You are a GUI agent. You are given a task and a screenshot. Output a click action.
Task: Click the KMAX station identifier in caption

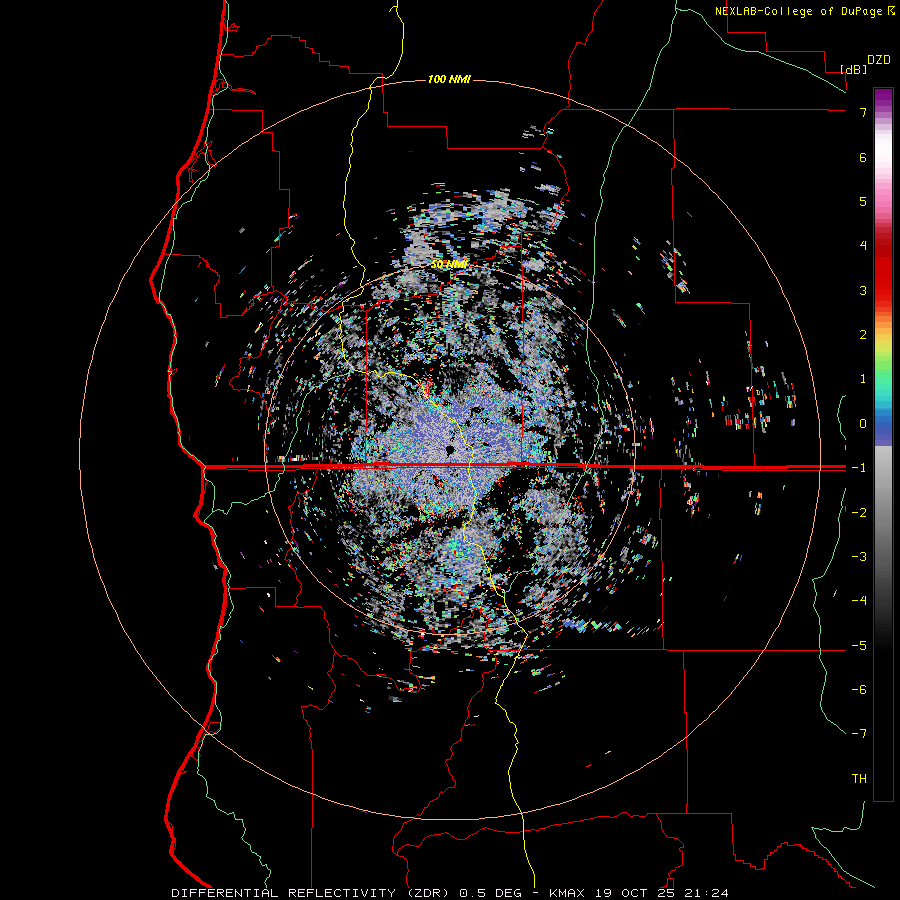(567, 893)
